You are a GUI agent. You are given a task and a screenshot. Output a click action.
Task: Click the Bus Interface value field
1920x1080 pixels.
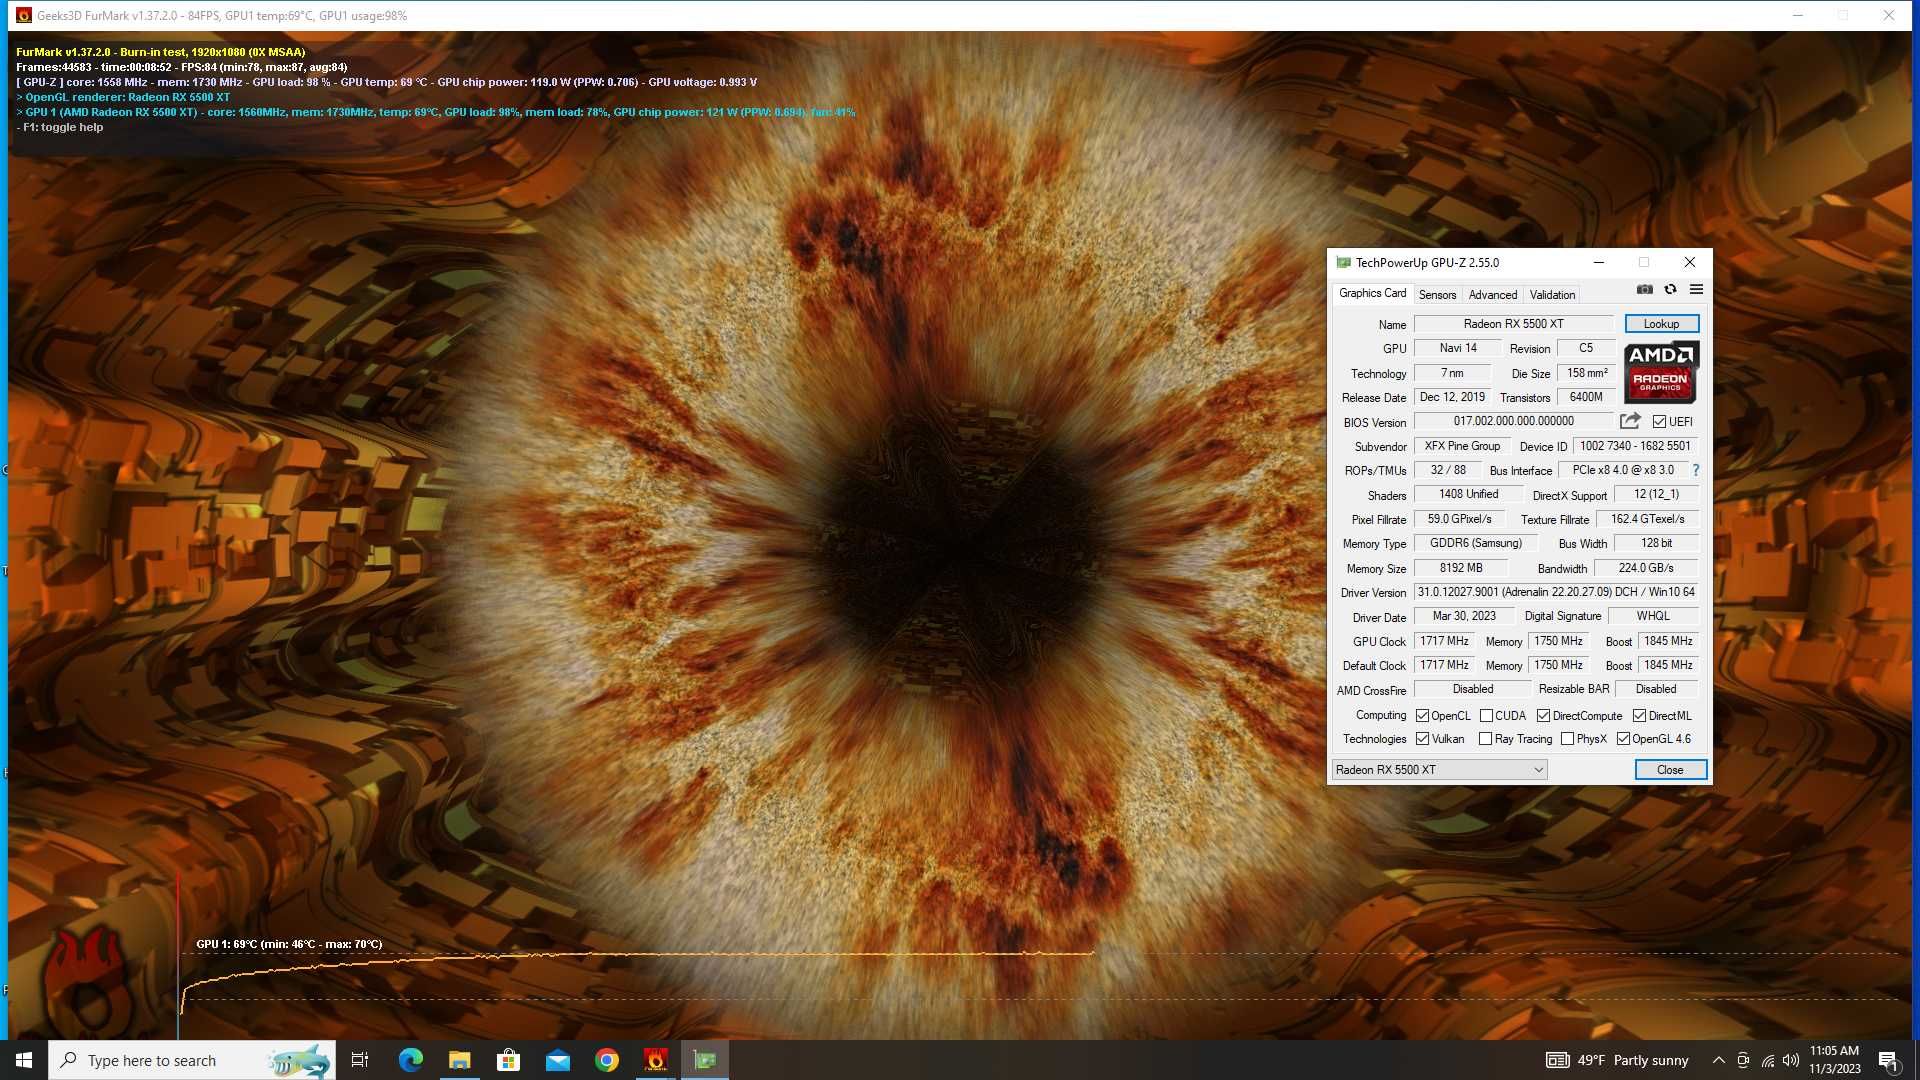tap(1622, 470)
